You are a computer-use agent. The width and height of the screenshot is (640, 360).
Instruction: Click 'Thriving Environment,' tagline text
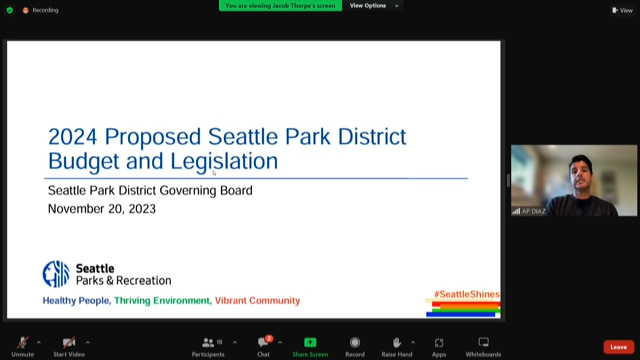coord(163,301)
